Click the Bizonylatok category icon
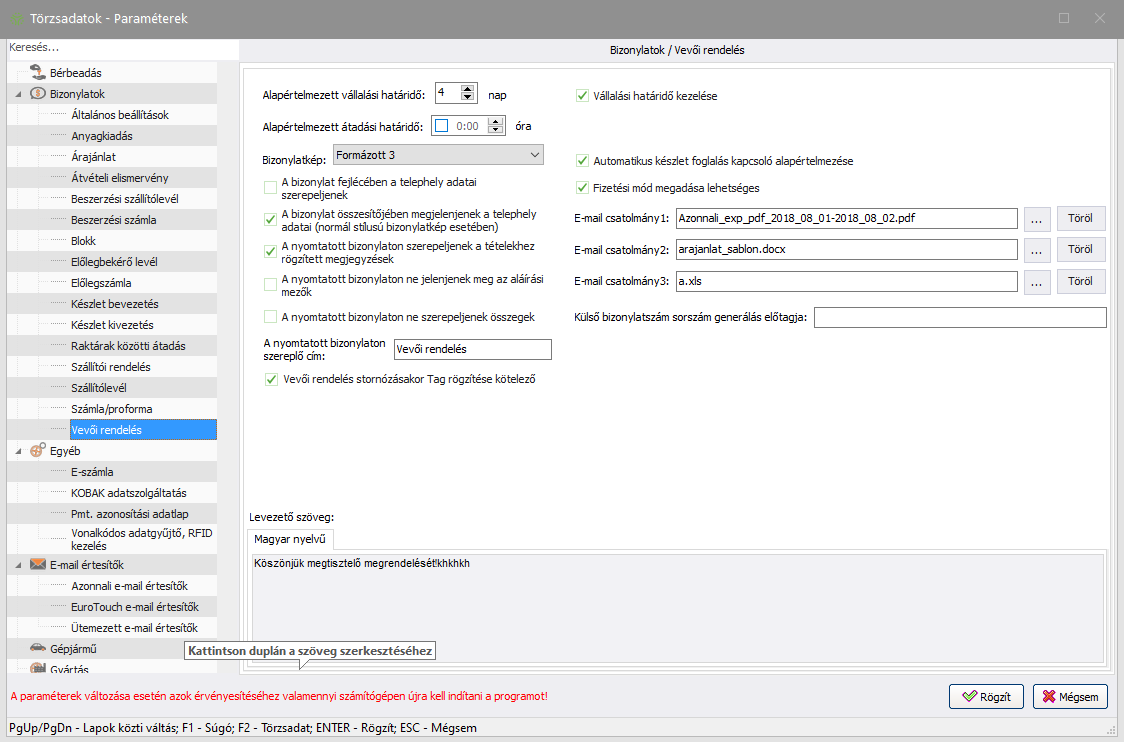Image resolution: width=1124 pixels, height=742 pixels. (x=38, y=94)
